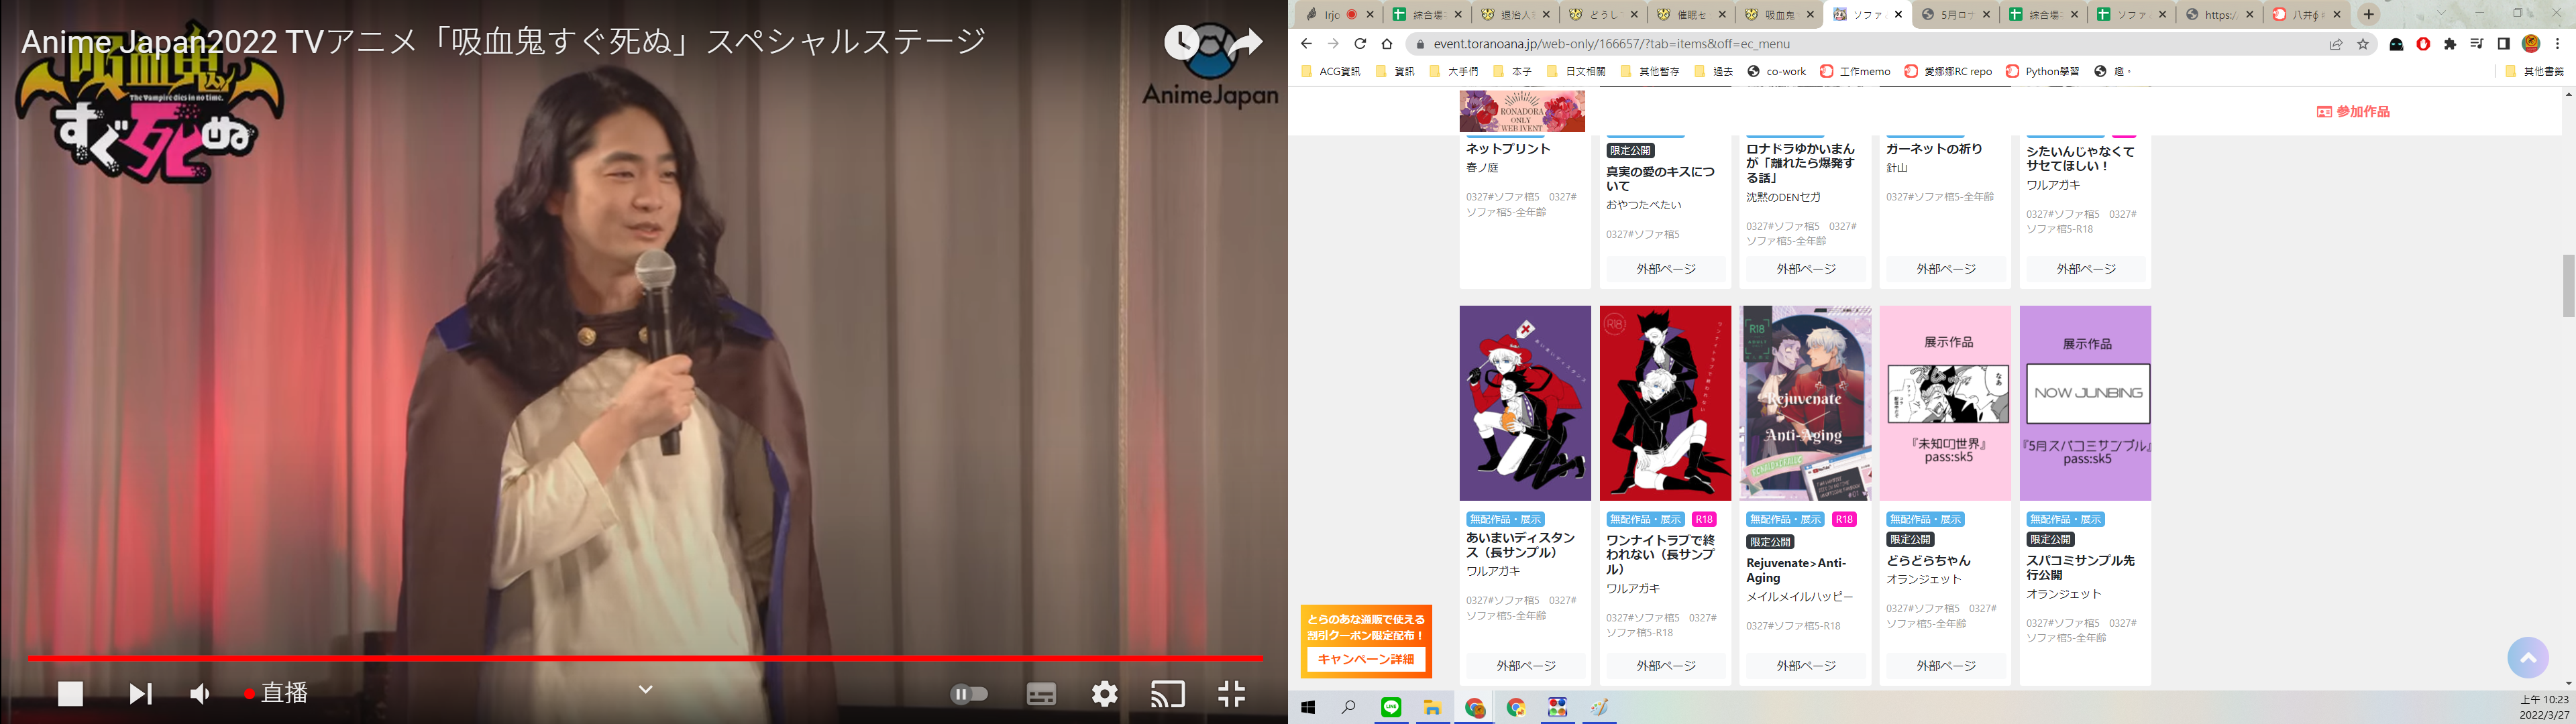Mute the video with the speaker icon
The image size is (2576, 724).
click(x=200, y=693)
